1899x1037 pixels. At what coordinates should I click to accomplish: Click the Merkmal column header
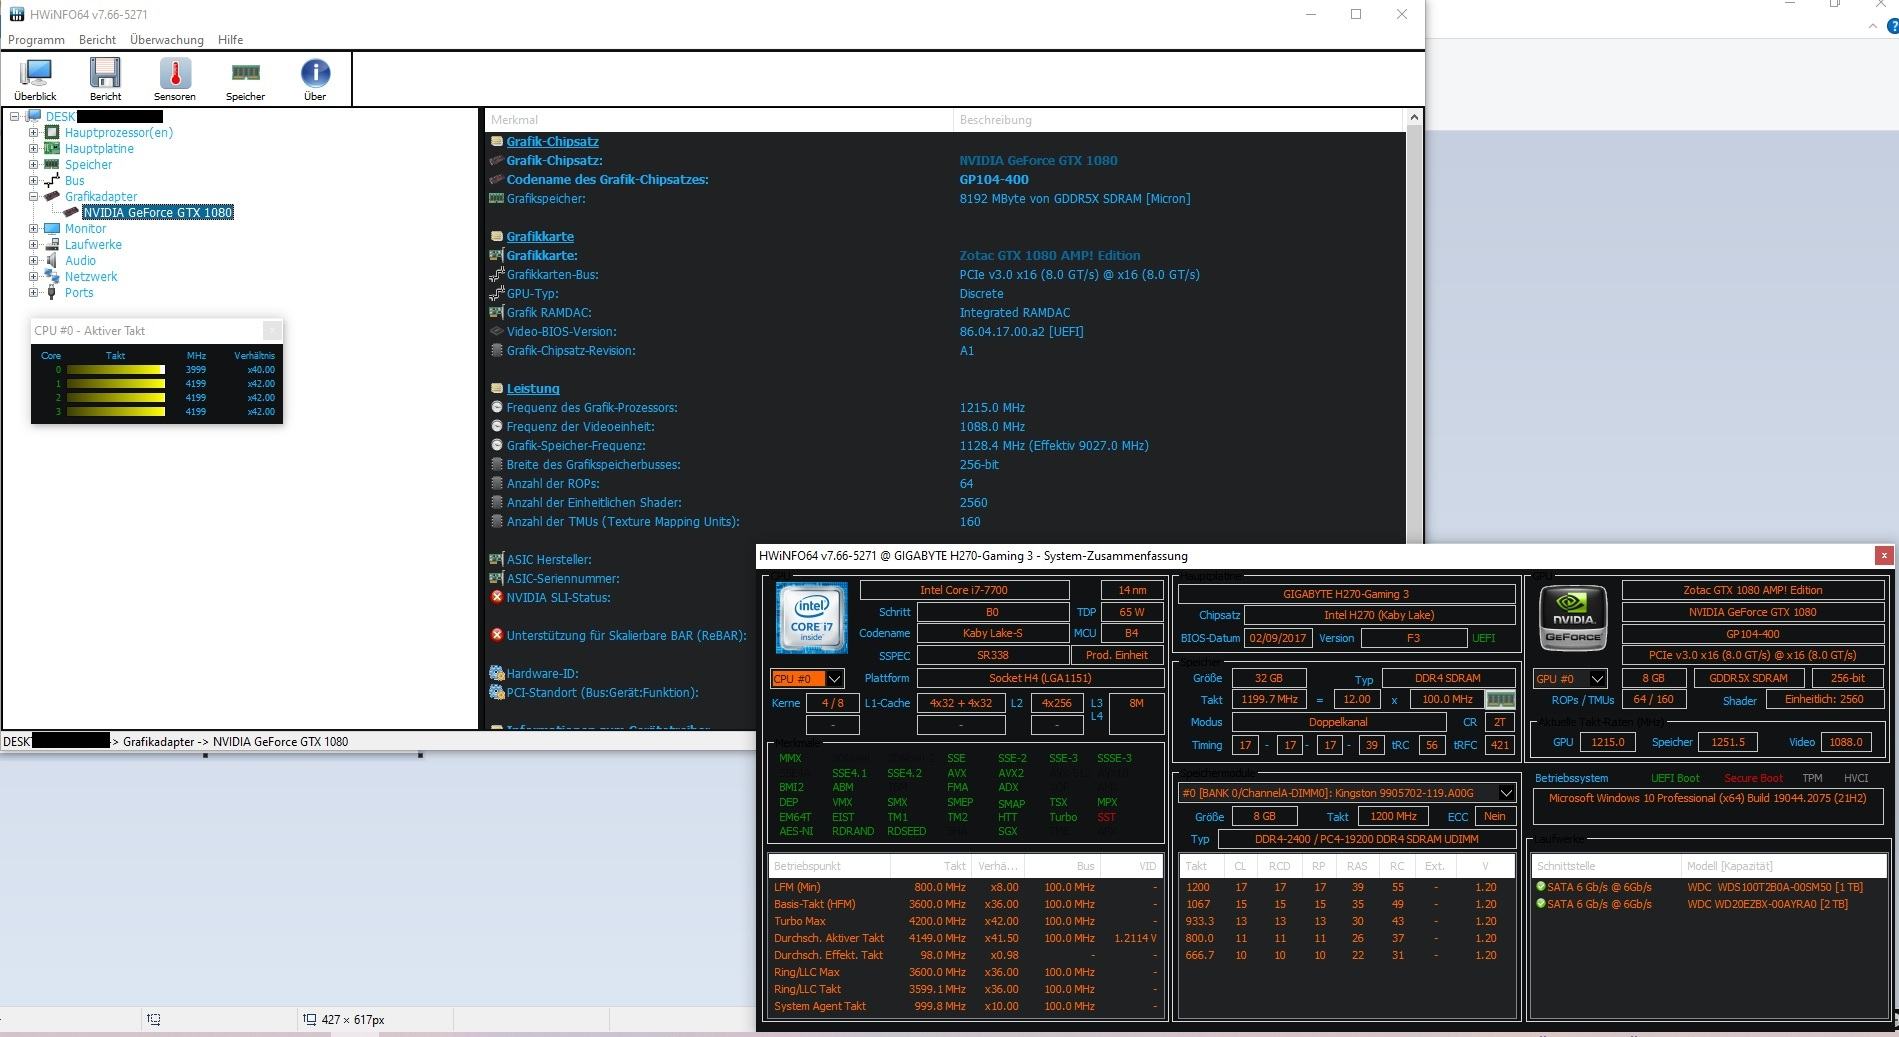pos(719,120)
